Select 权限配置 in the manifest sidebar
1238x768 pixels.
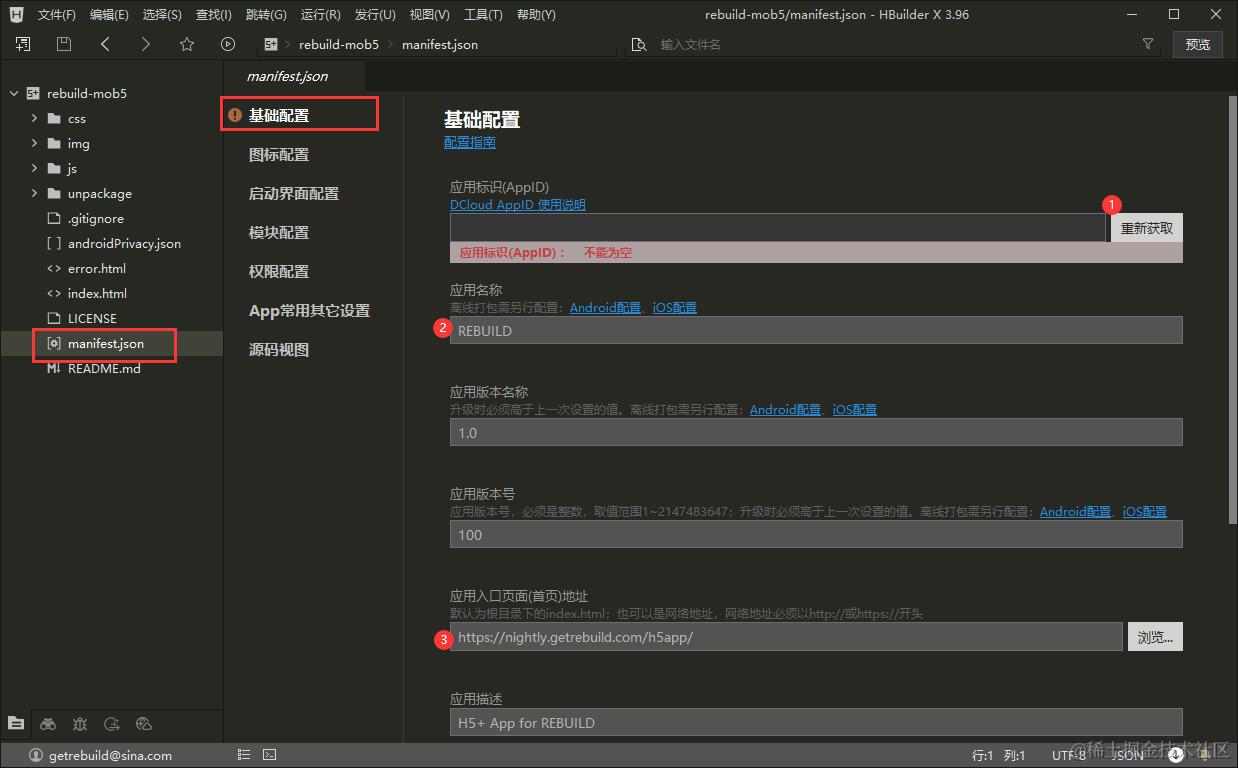pyautogui.click(x=279, y=272)
